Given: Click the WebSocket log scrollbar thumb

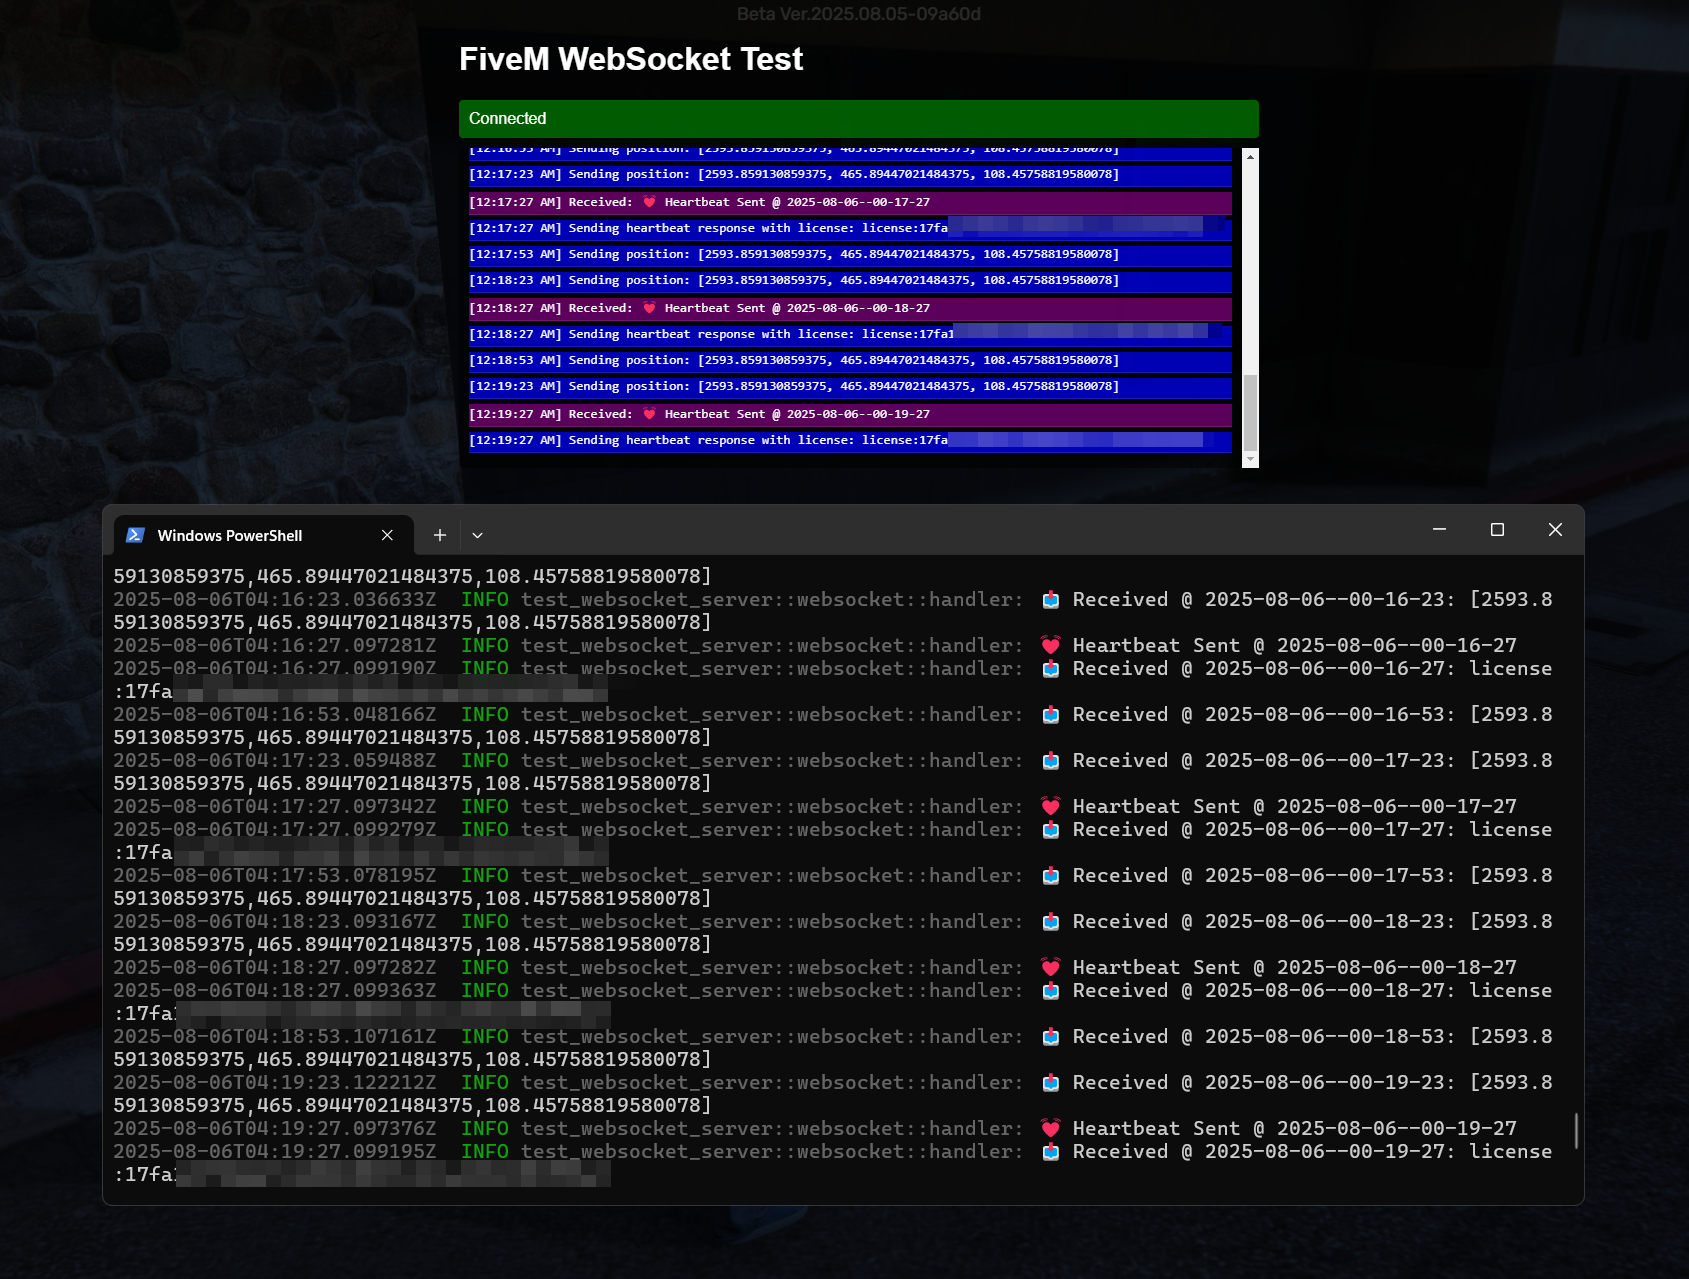Looking at the screenshot, I should (x=1250, y=413).
